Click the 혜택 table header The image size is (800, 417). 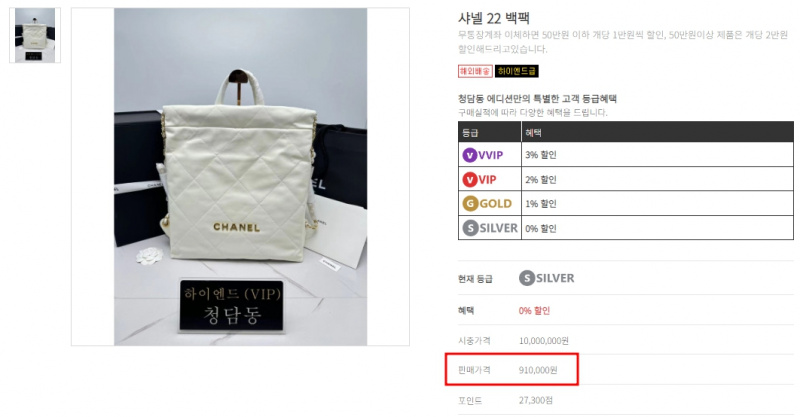tap(657, 132)
